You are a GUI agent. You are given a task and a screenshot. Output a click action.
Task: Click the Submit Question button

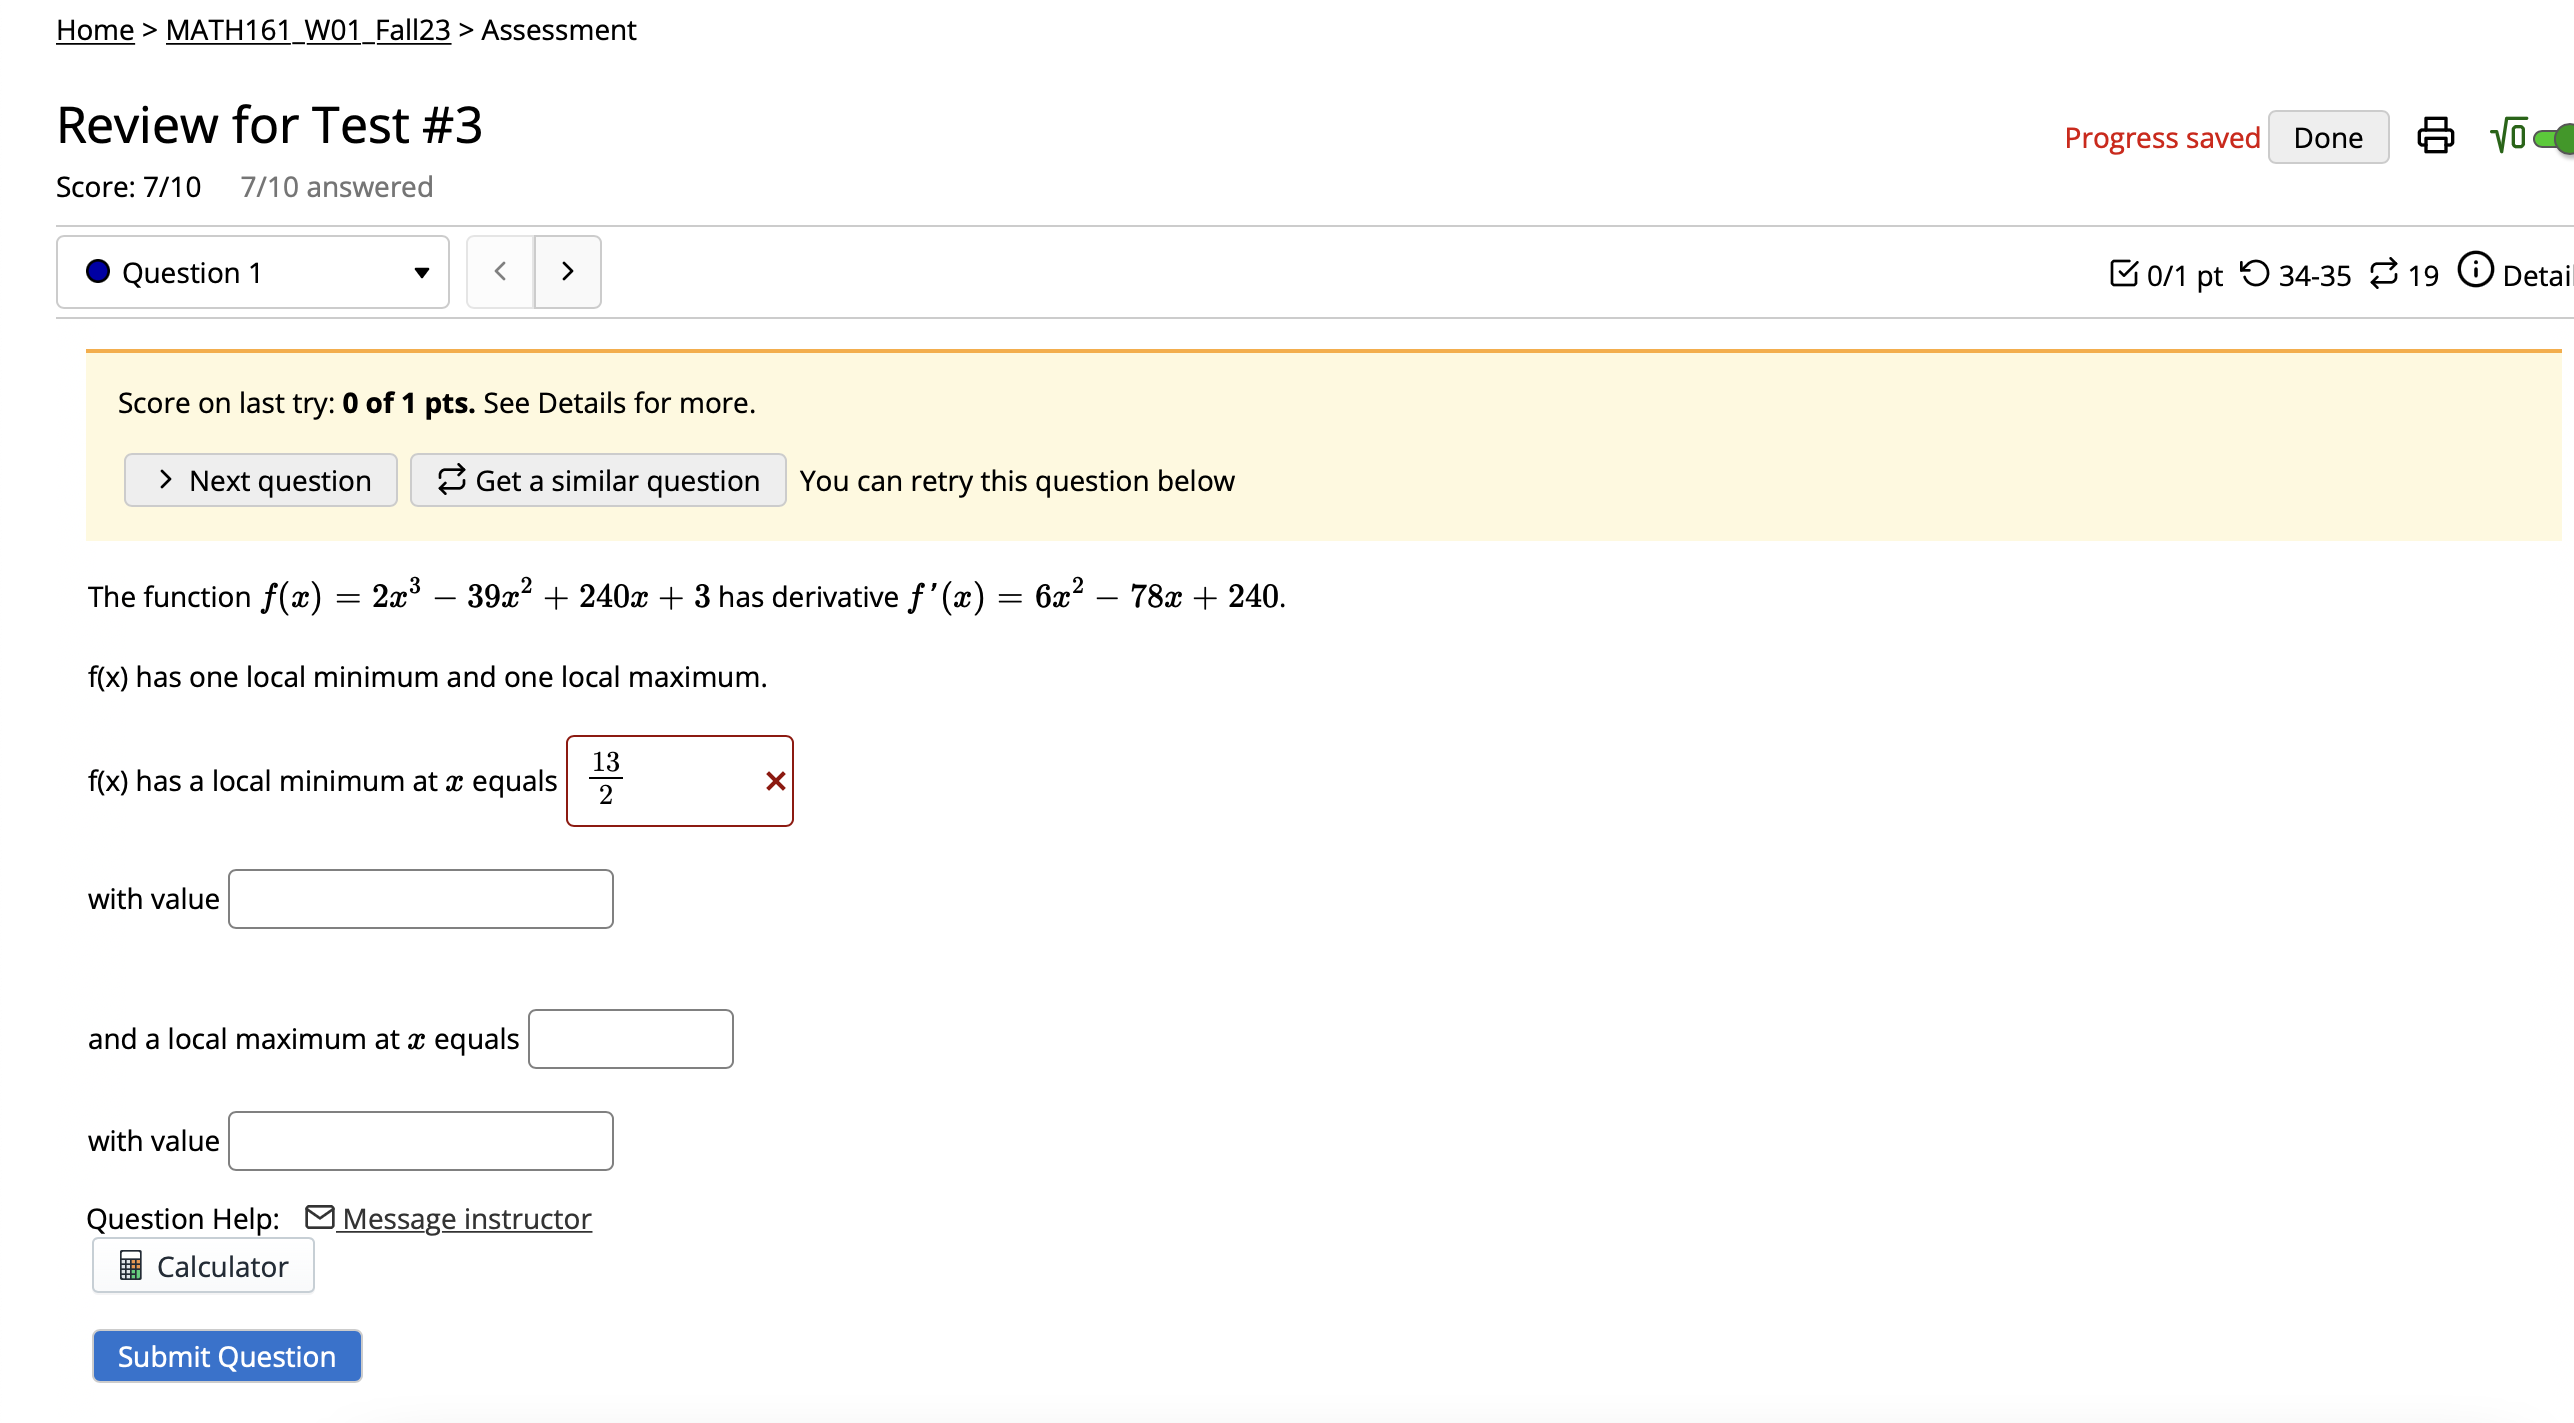(226, 1356)
